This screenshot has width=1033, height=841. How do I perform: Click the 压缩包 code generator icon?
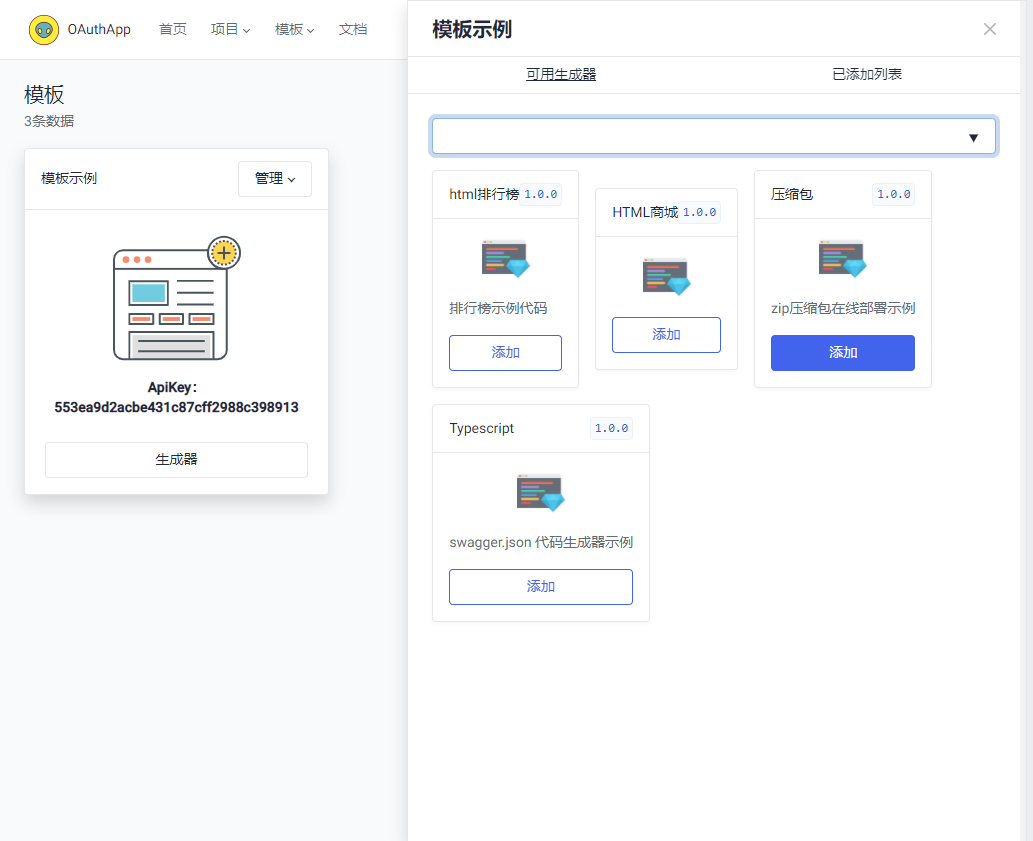point(843,258)
